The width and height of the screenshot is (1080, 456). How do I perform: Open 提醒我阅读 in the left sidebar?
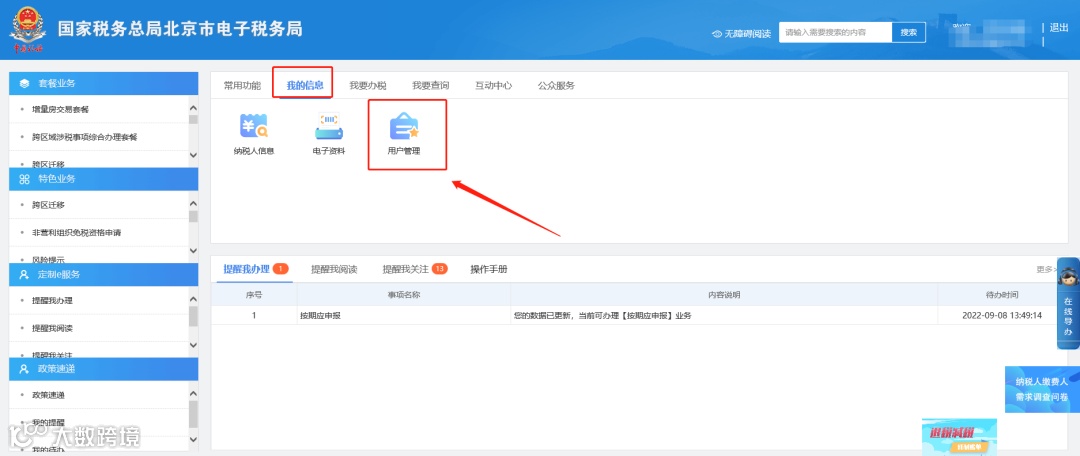[52, 329]
